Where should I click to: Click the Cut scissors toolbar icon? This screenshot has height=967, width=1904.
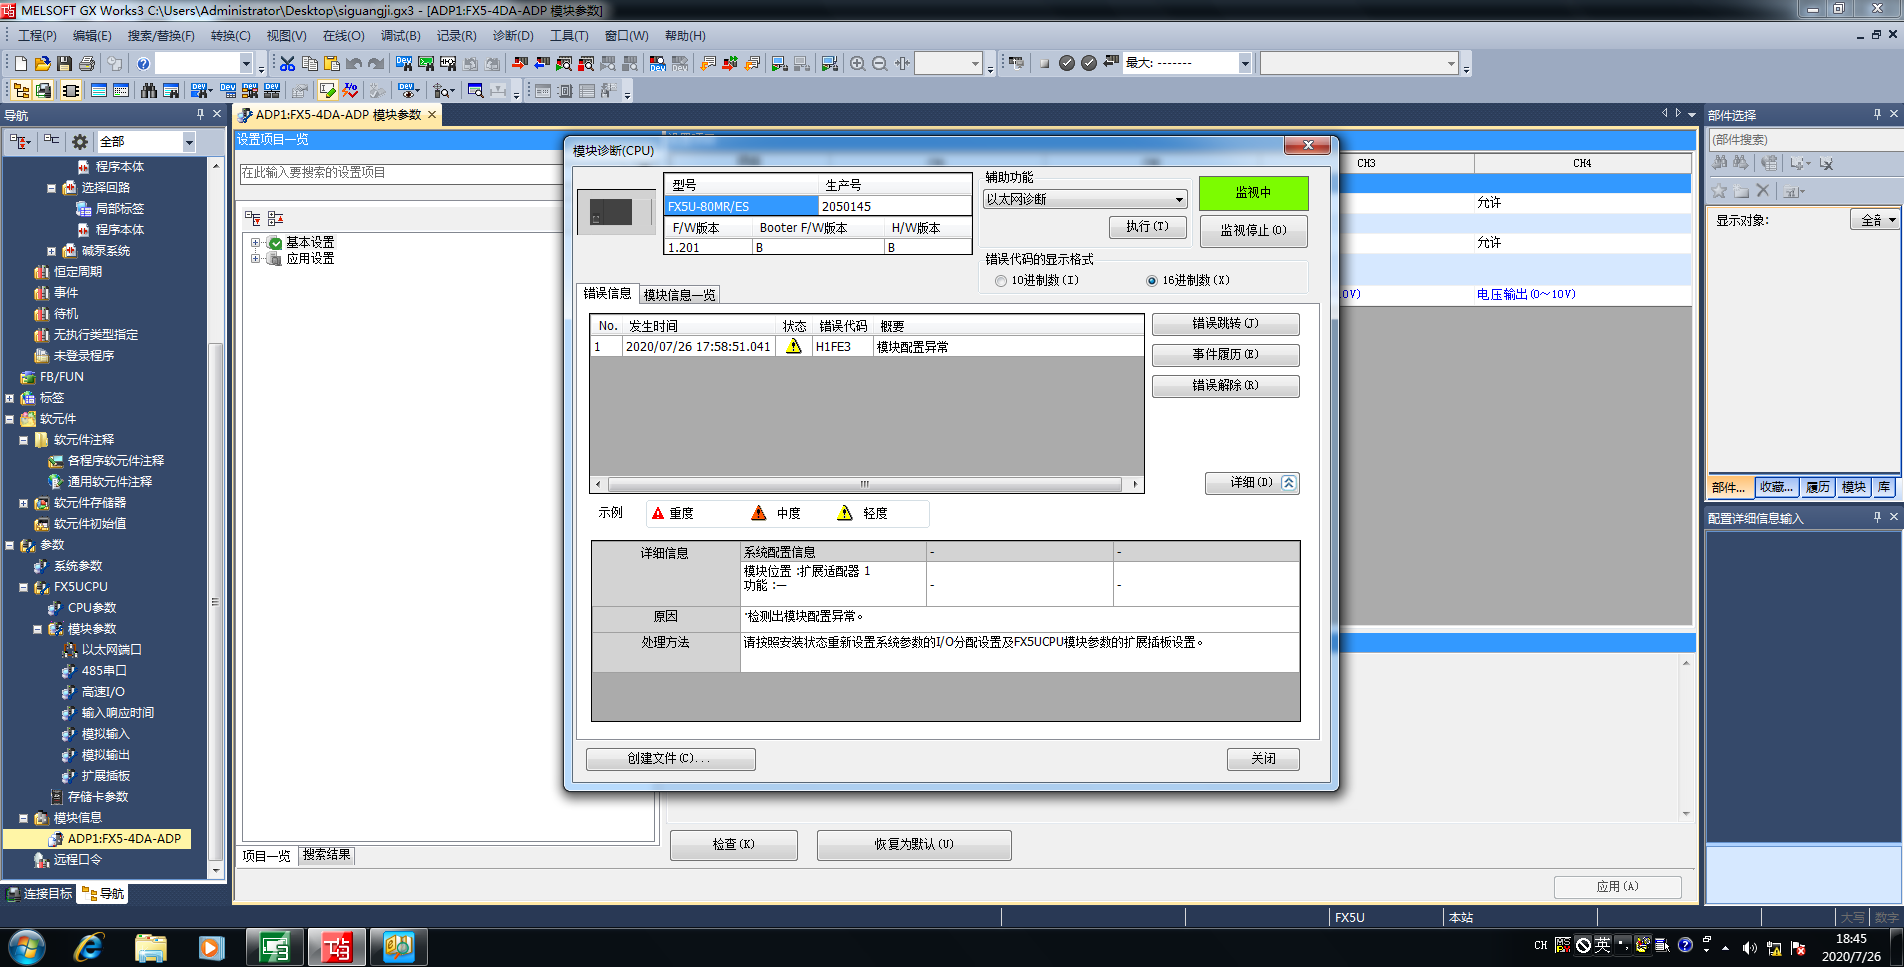pos(287,64)
